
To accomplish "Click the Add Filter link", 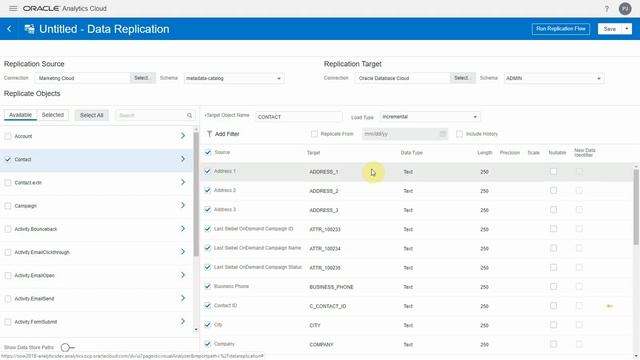I will (x=227, y=134).
